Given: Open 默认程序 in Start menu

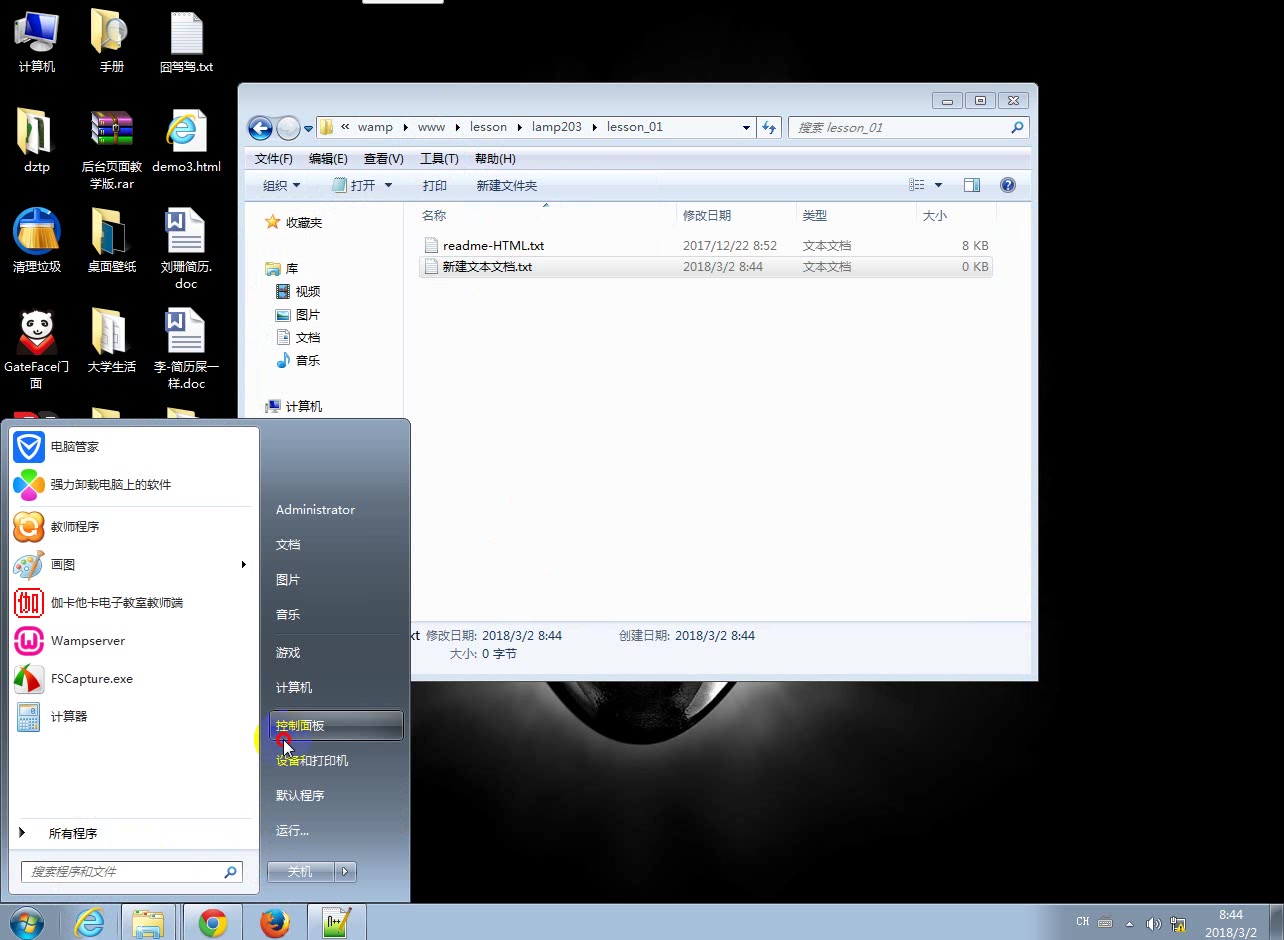Looking at the screenshot, I should [336, 796].
